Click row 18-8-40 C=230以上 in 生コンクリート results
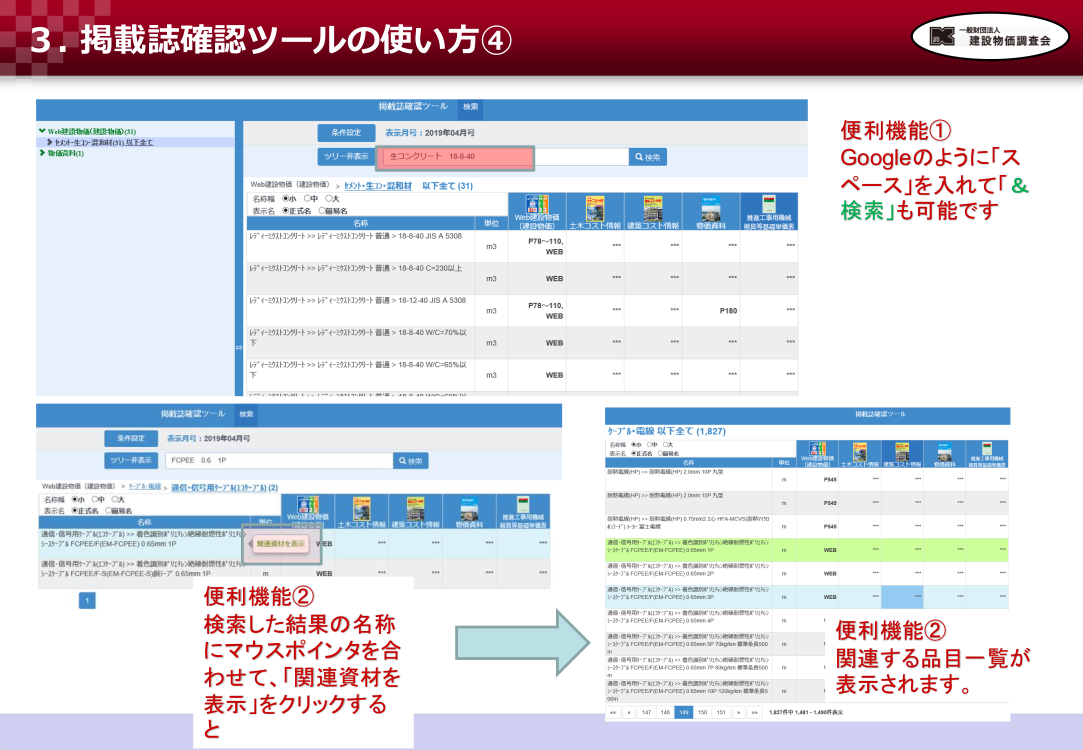1083x750 pixels. tap(522, 278)
